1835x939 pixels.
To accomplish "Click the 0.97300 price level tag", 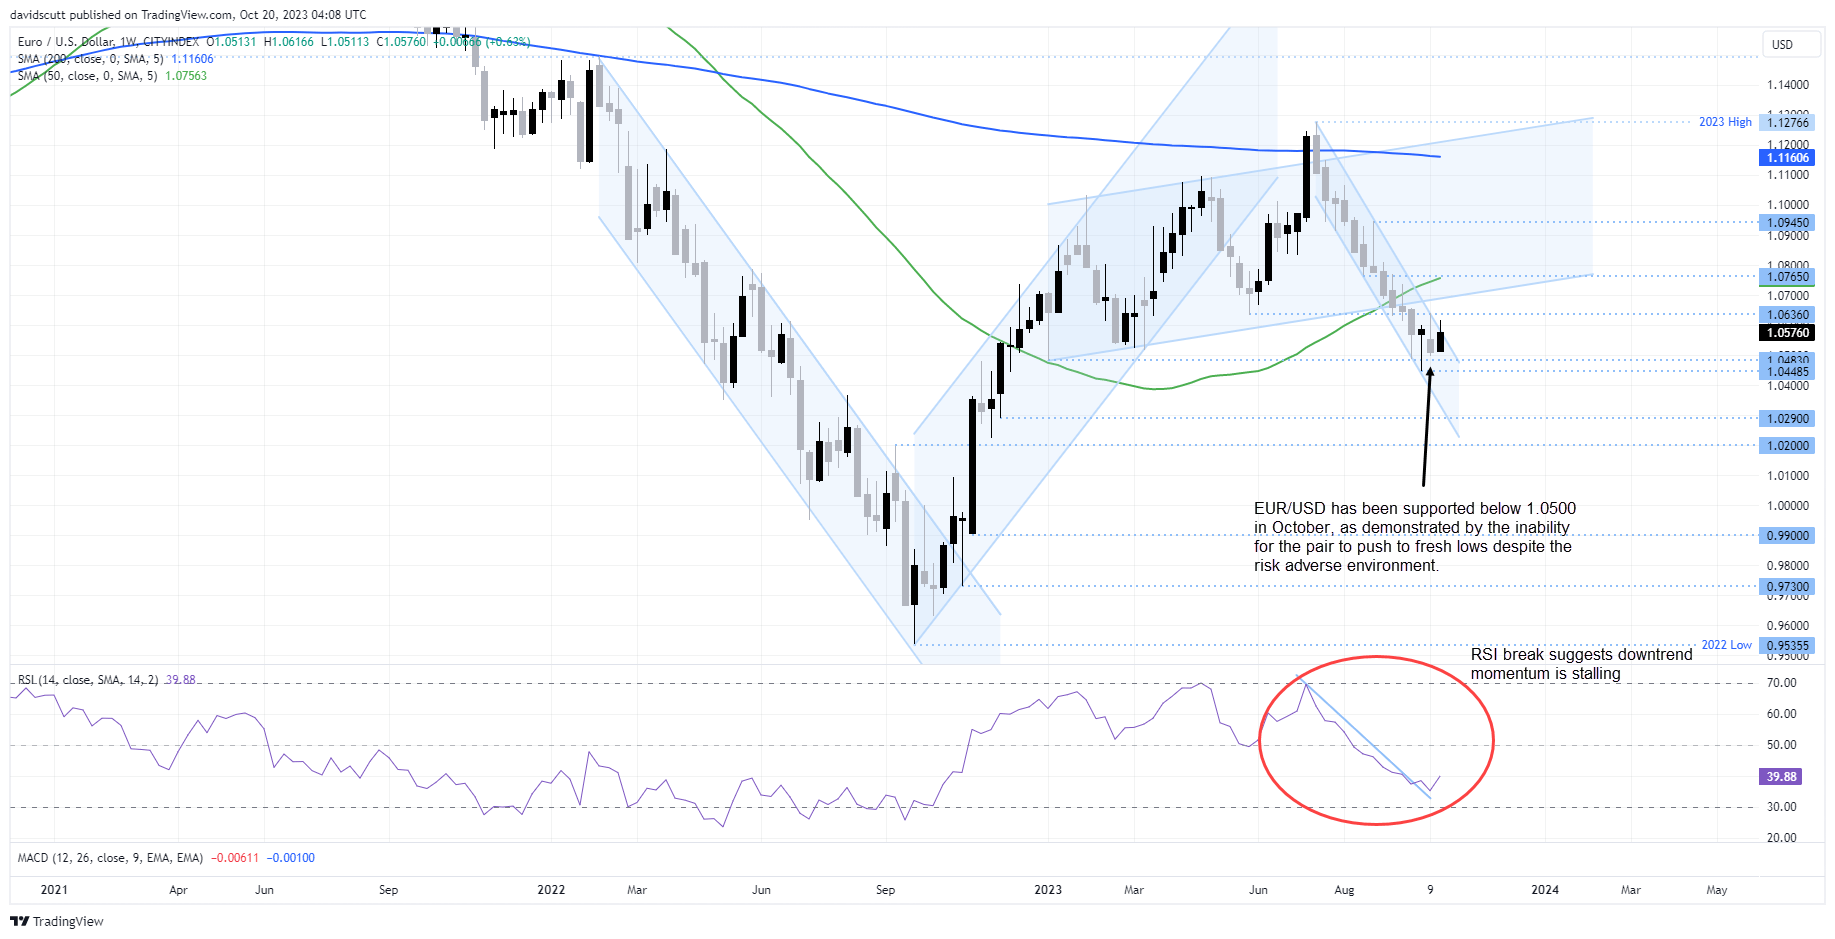I will [1788, 587].
